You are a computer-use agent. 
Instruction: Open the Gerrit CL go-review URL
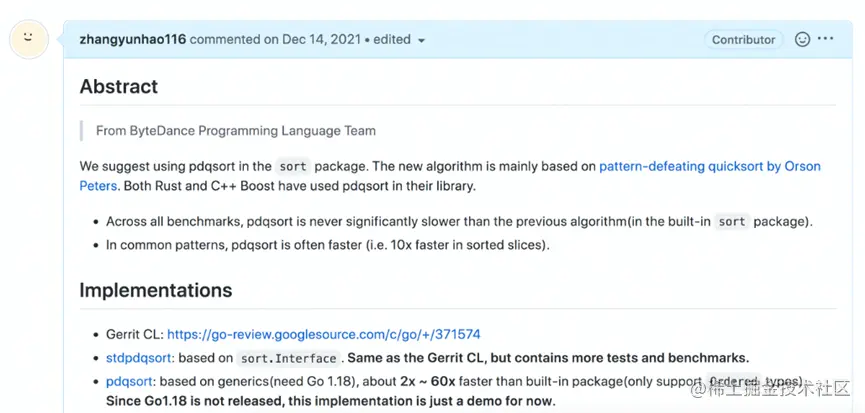(323, 334)
